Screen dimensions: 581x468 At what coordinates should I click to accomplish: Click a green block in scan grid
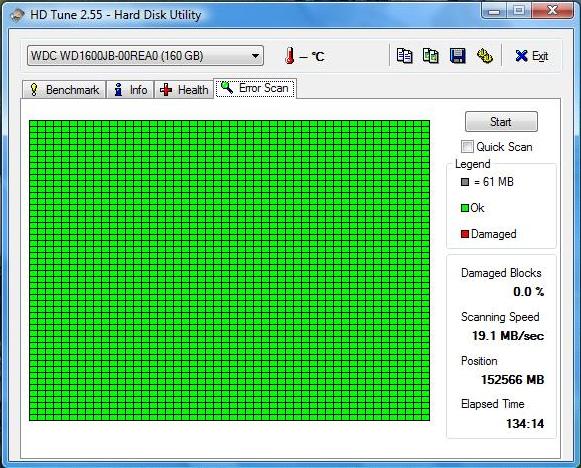[x=230, y=270]
